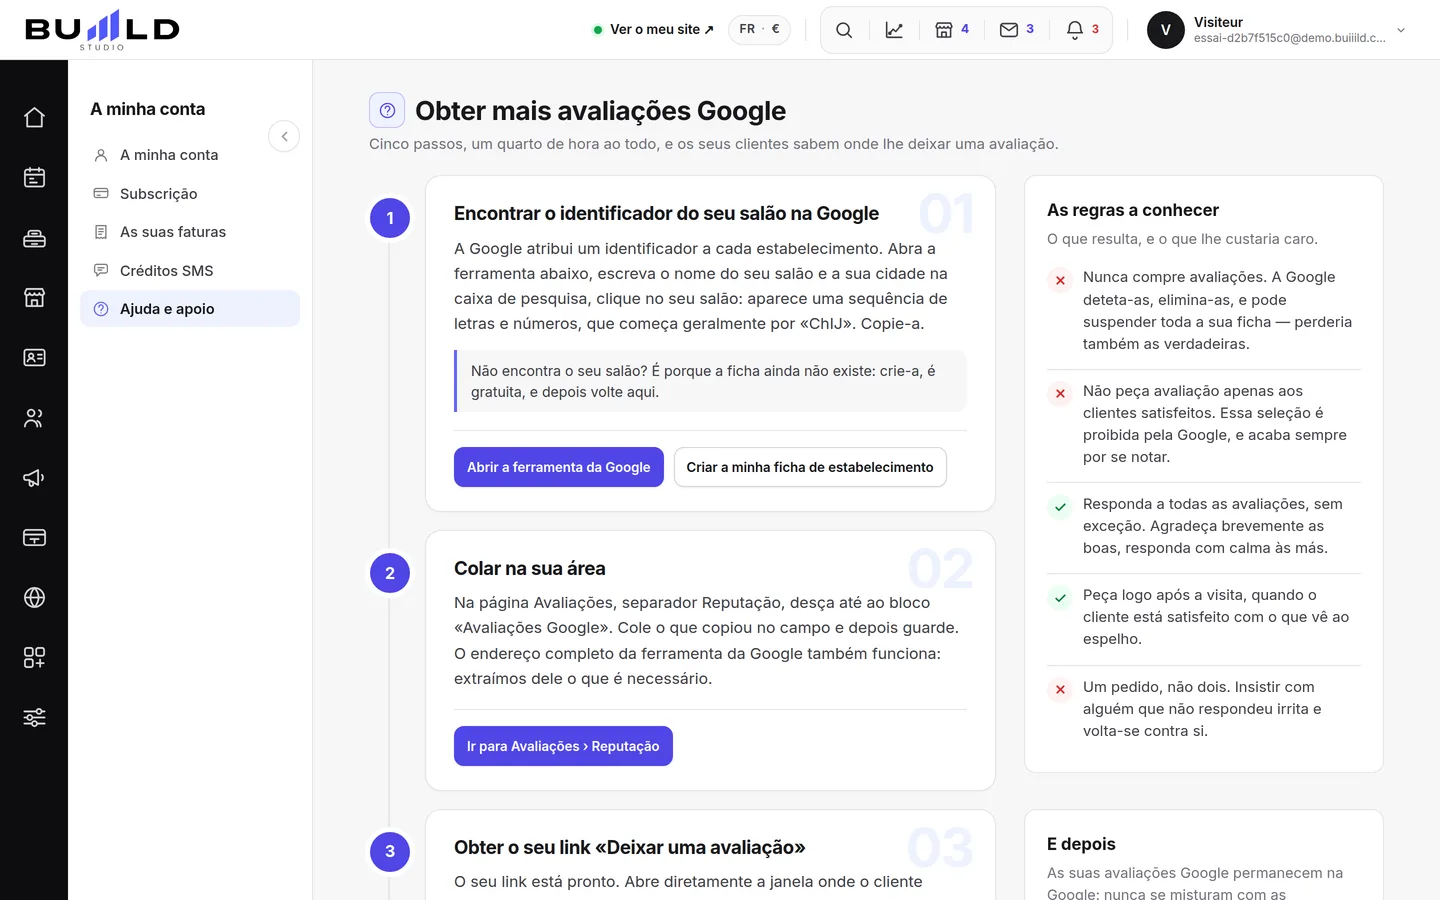Open the cash register icon in the sidebar
Image resolution: width=1440 pixels, height=900 pixels.
[x=34, y=238]
